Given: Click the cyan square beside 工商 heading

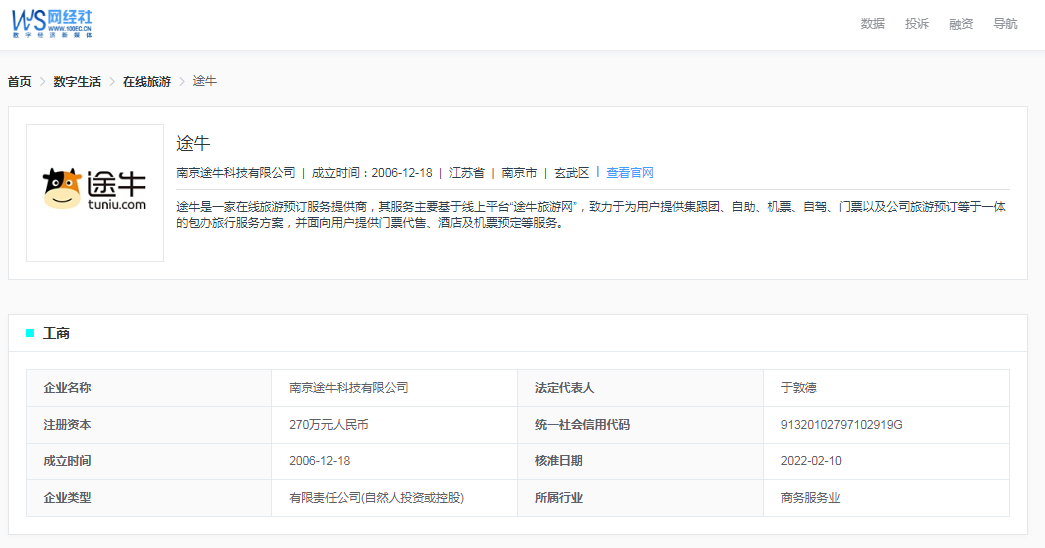Looking at the screenshot, I should click(x=30, y=333).
